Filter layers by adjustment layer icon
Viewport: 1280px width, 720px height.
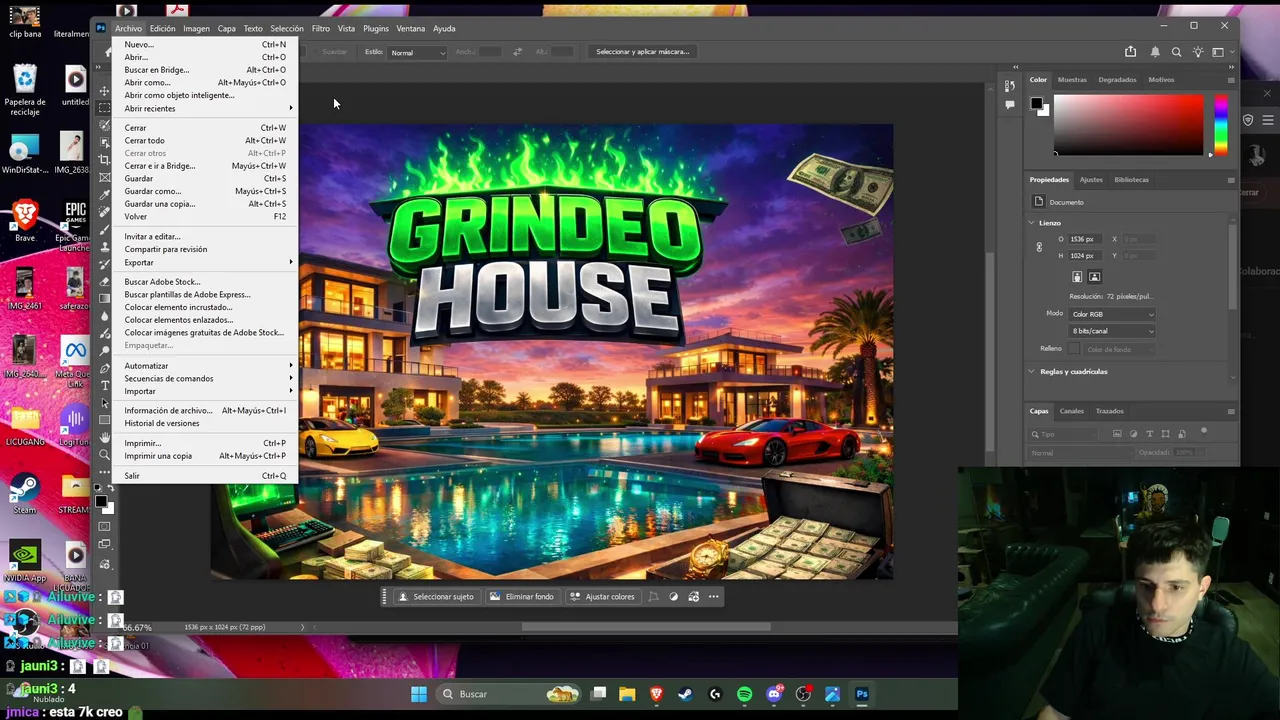1133,434
